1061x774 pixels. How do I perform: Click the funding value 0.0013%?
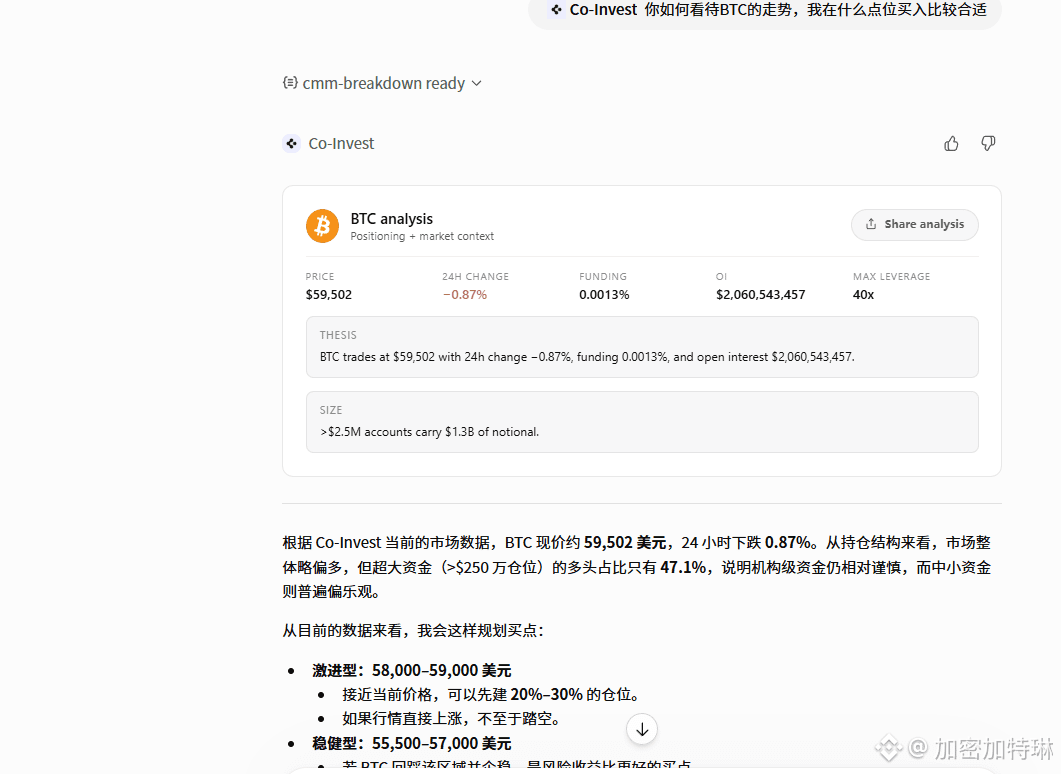point(604,294)
